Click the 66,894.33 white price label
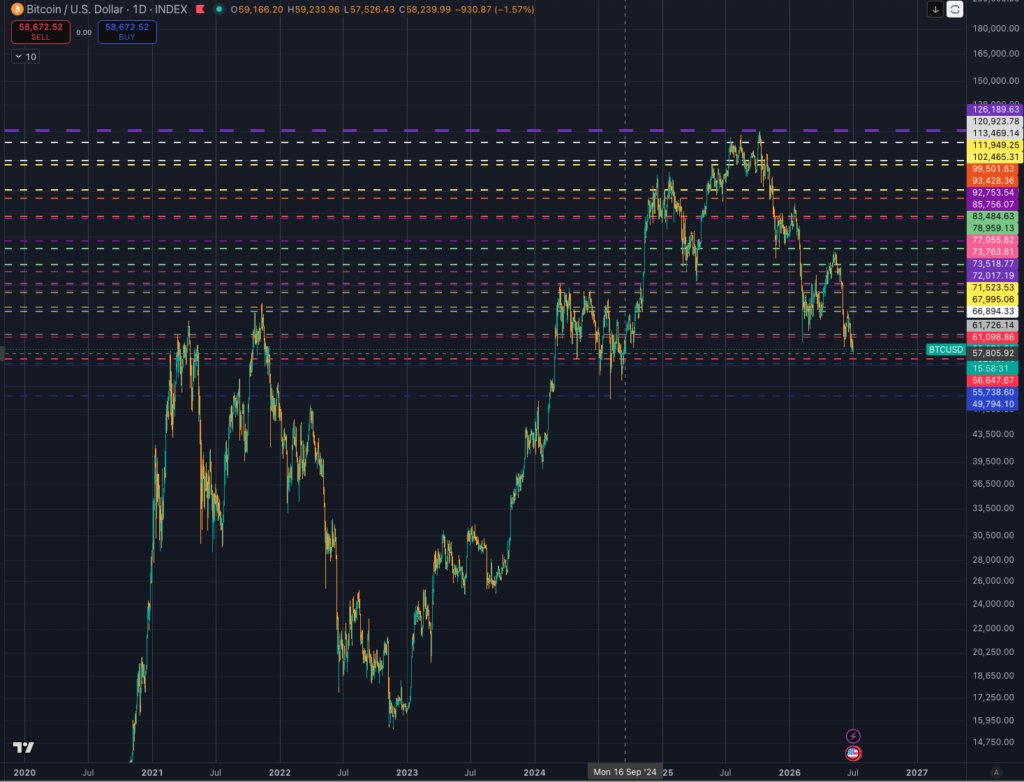The width and height of the screenshot is (1024, 782). pyautogui.click(x=995, y=312)
